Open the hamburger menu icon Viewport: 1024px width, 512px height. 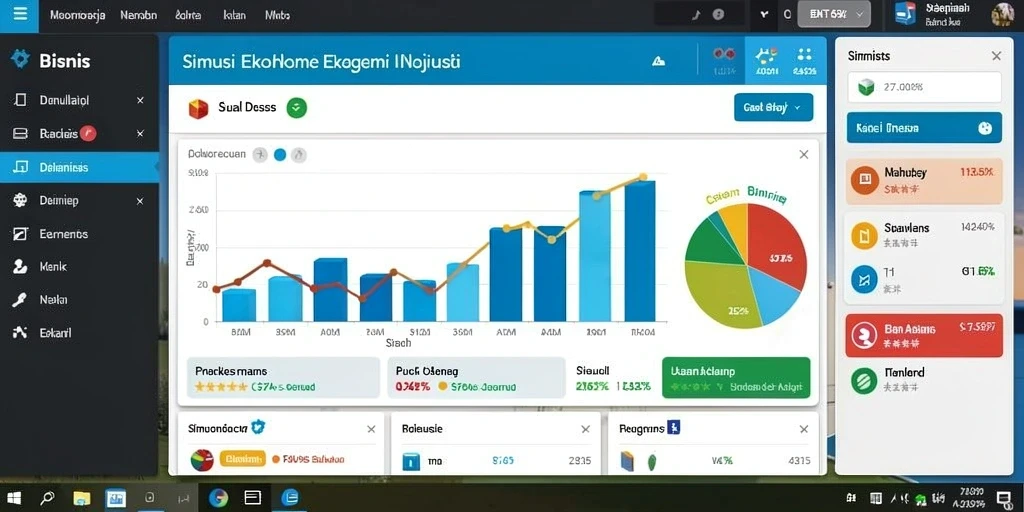[x=20, y=14]
